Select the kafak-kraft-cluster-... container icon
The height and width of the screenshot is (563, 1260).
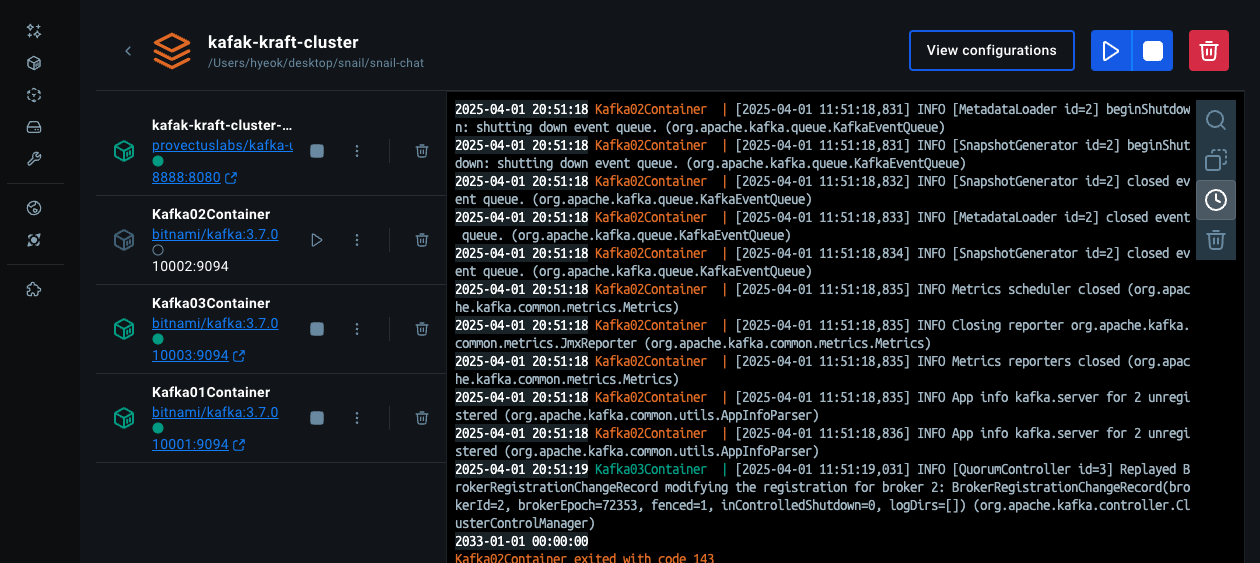click(x=124, y=151)
